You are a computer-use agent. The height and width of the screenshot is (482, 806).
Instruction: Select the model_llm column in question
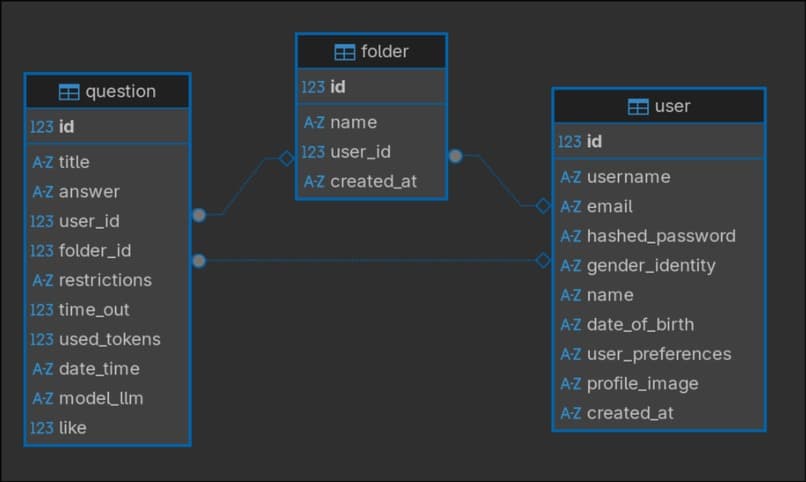pos(107,398)
